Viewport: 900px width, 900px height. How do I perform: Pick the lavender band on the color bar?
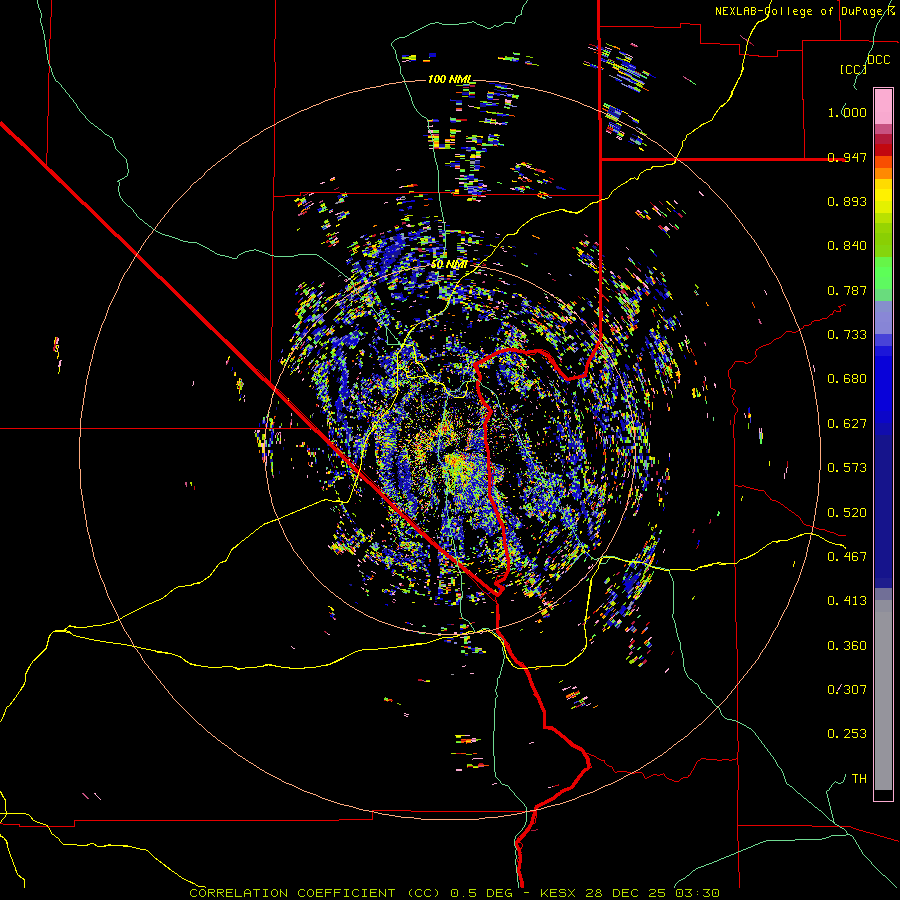point(883,317)
